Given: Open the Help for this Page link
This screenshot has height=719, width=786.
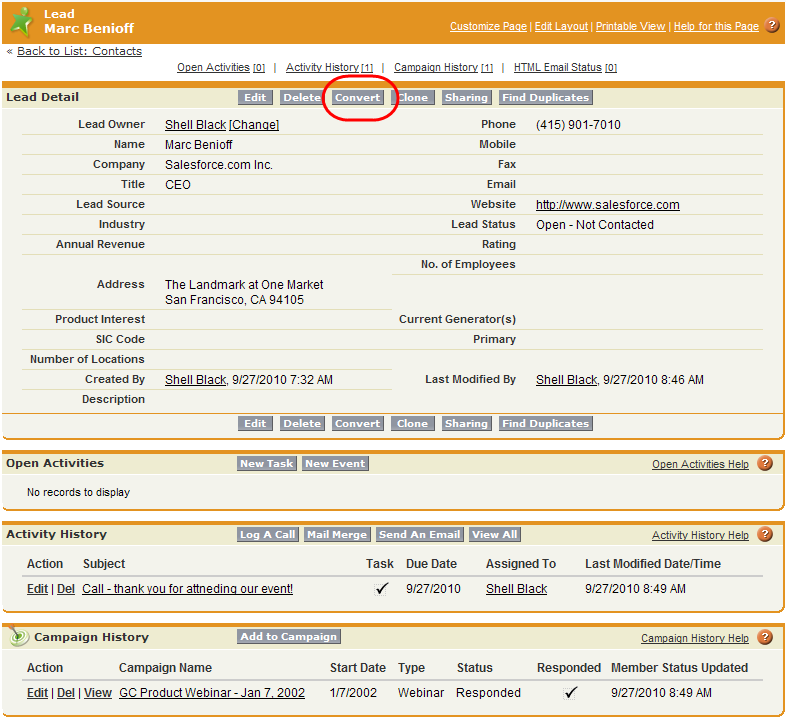Looking at the screenshot, I should click(x=716, y=26).
